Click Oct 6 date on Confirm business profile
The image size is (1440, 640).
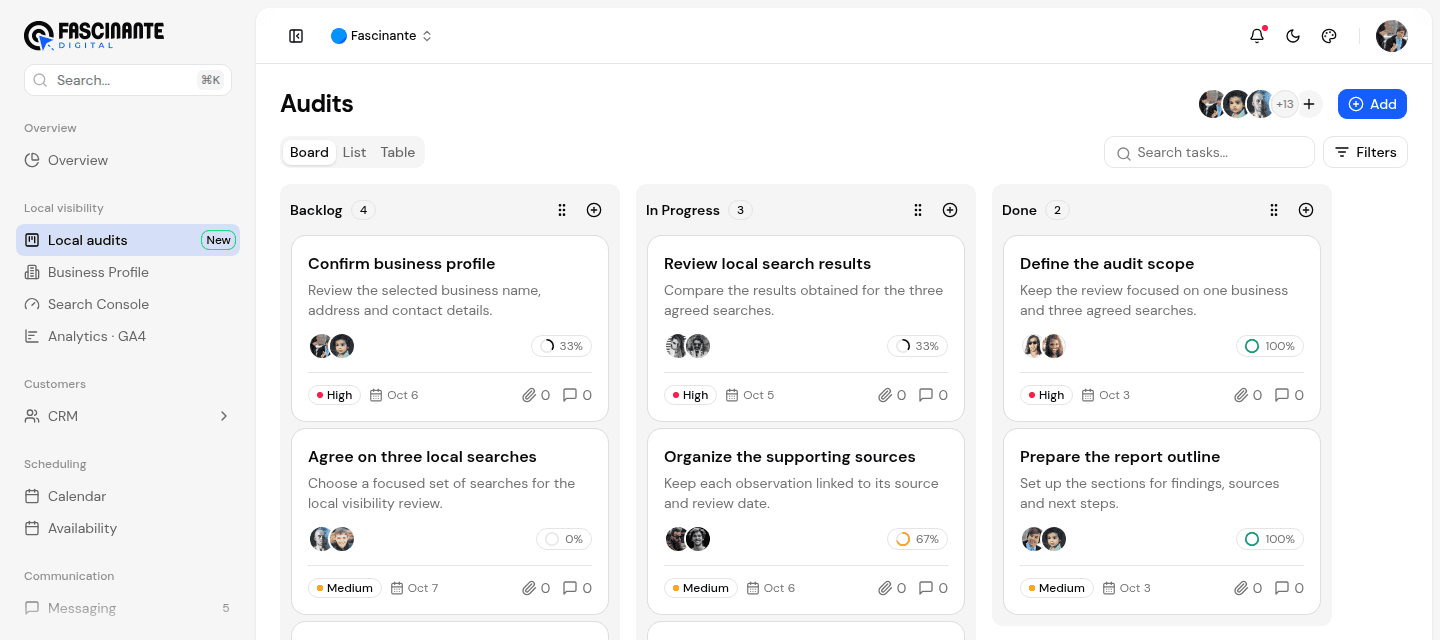(394, 395)
